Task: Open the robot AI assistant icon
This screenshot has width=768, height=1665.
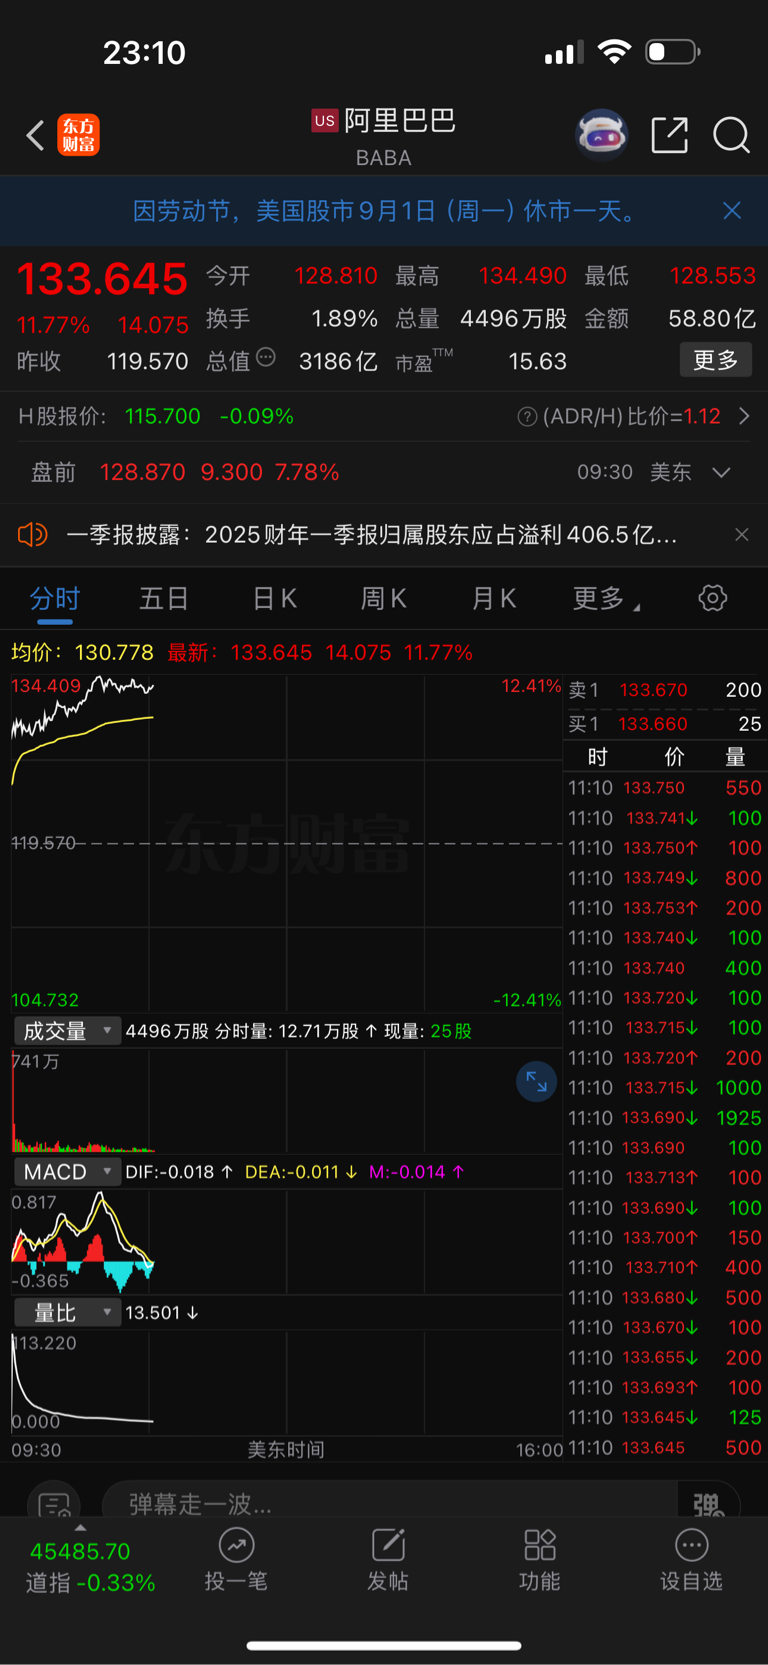Action: [601, 134]
